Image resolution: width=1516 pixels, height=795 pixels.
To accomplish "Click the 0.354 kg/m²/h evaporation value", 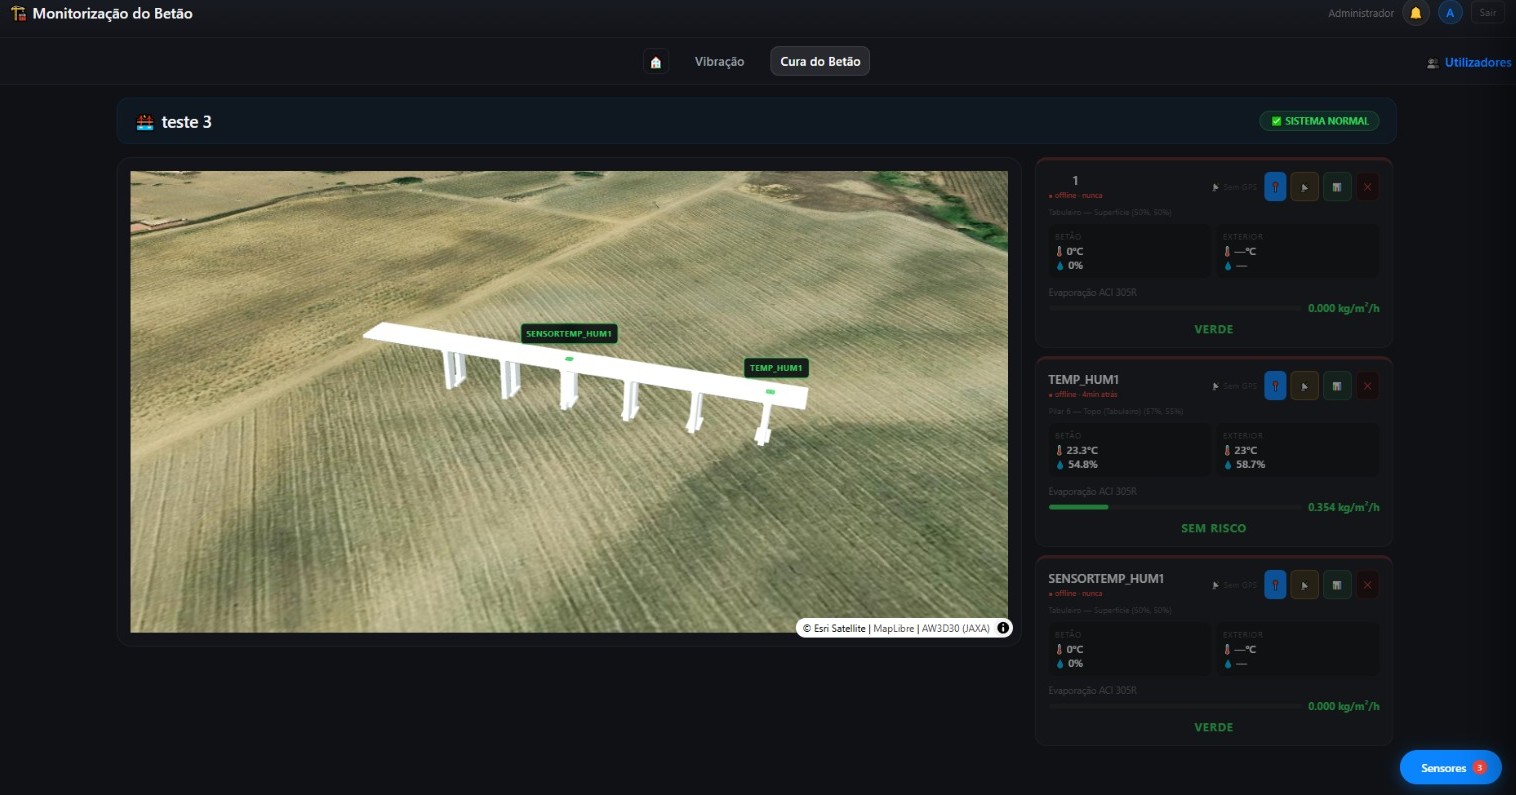I will tap(1344, 507).
